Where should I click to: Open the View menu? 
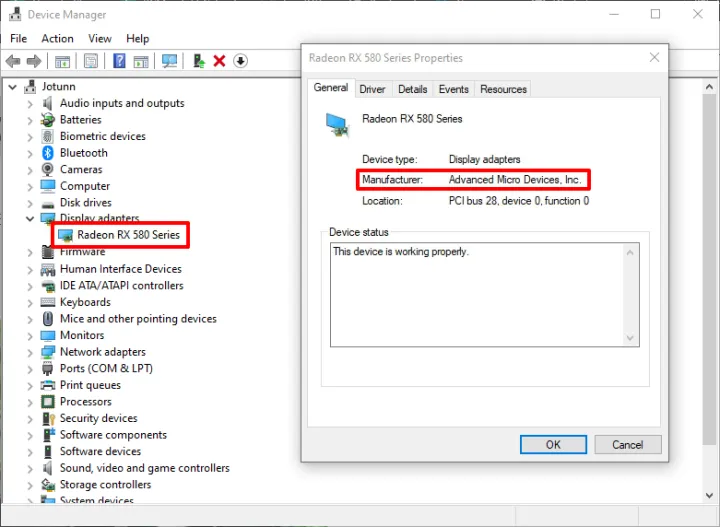point(100,38)
